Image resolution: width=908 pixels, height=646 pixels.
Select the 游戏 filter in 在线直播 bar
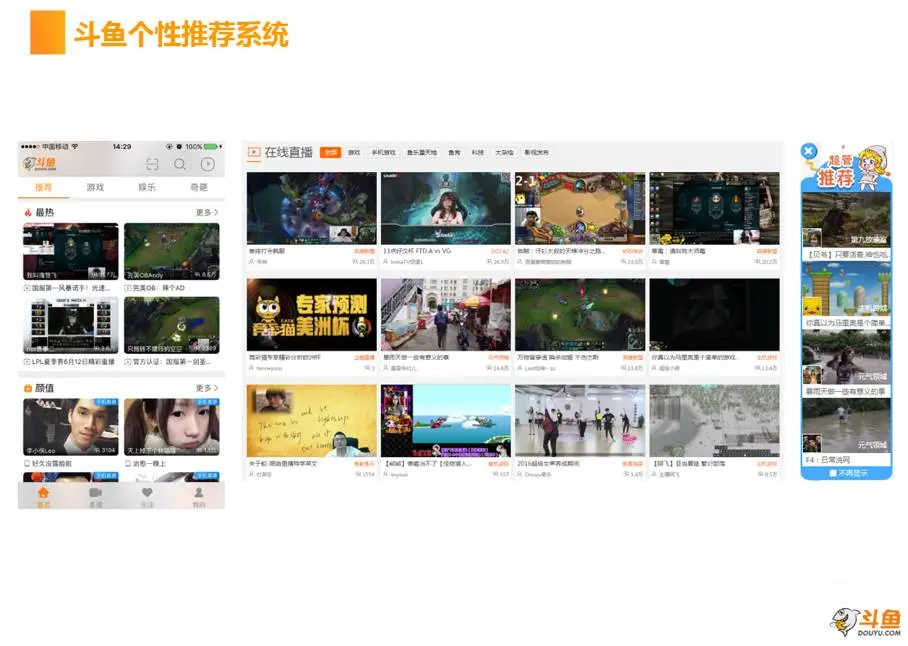(x=354, y=152)
